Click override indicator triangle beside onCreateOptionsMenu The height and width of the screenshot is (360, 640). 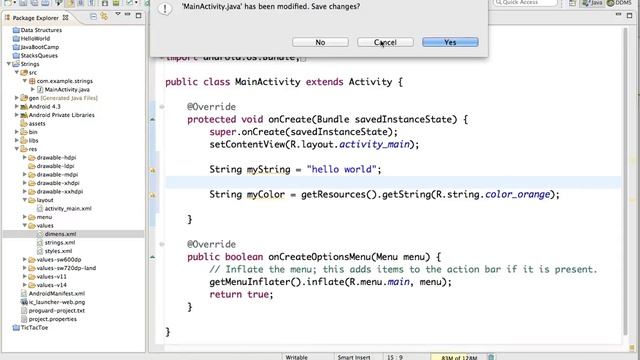pos(153,257)
